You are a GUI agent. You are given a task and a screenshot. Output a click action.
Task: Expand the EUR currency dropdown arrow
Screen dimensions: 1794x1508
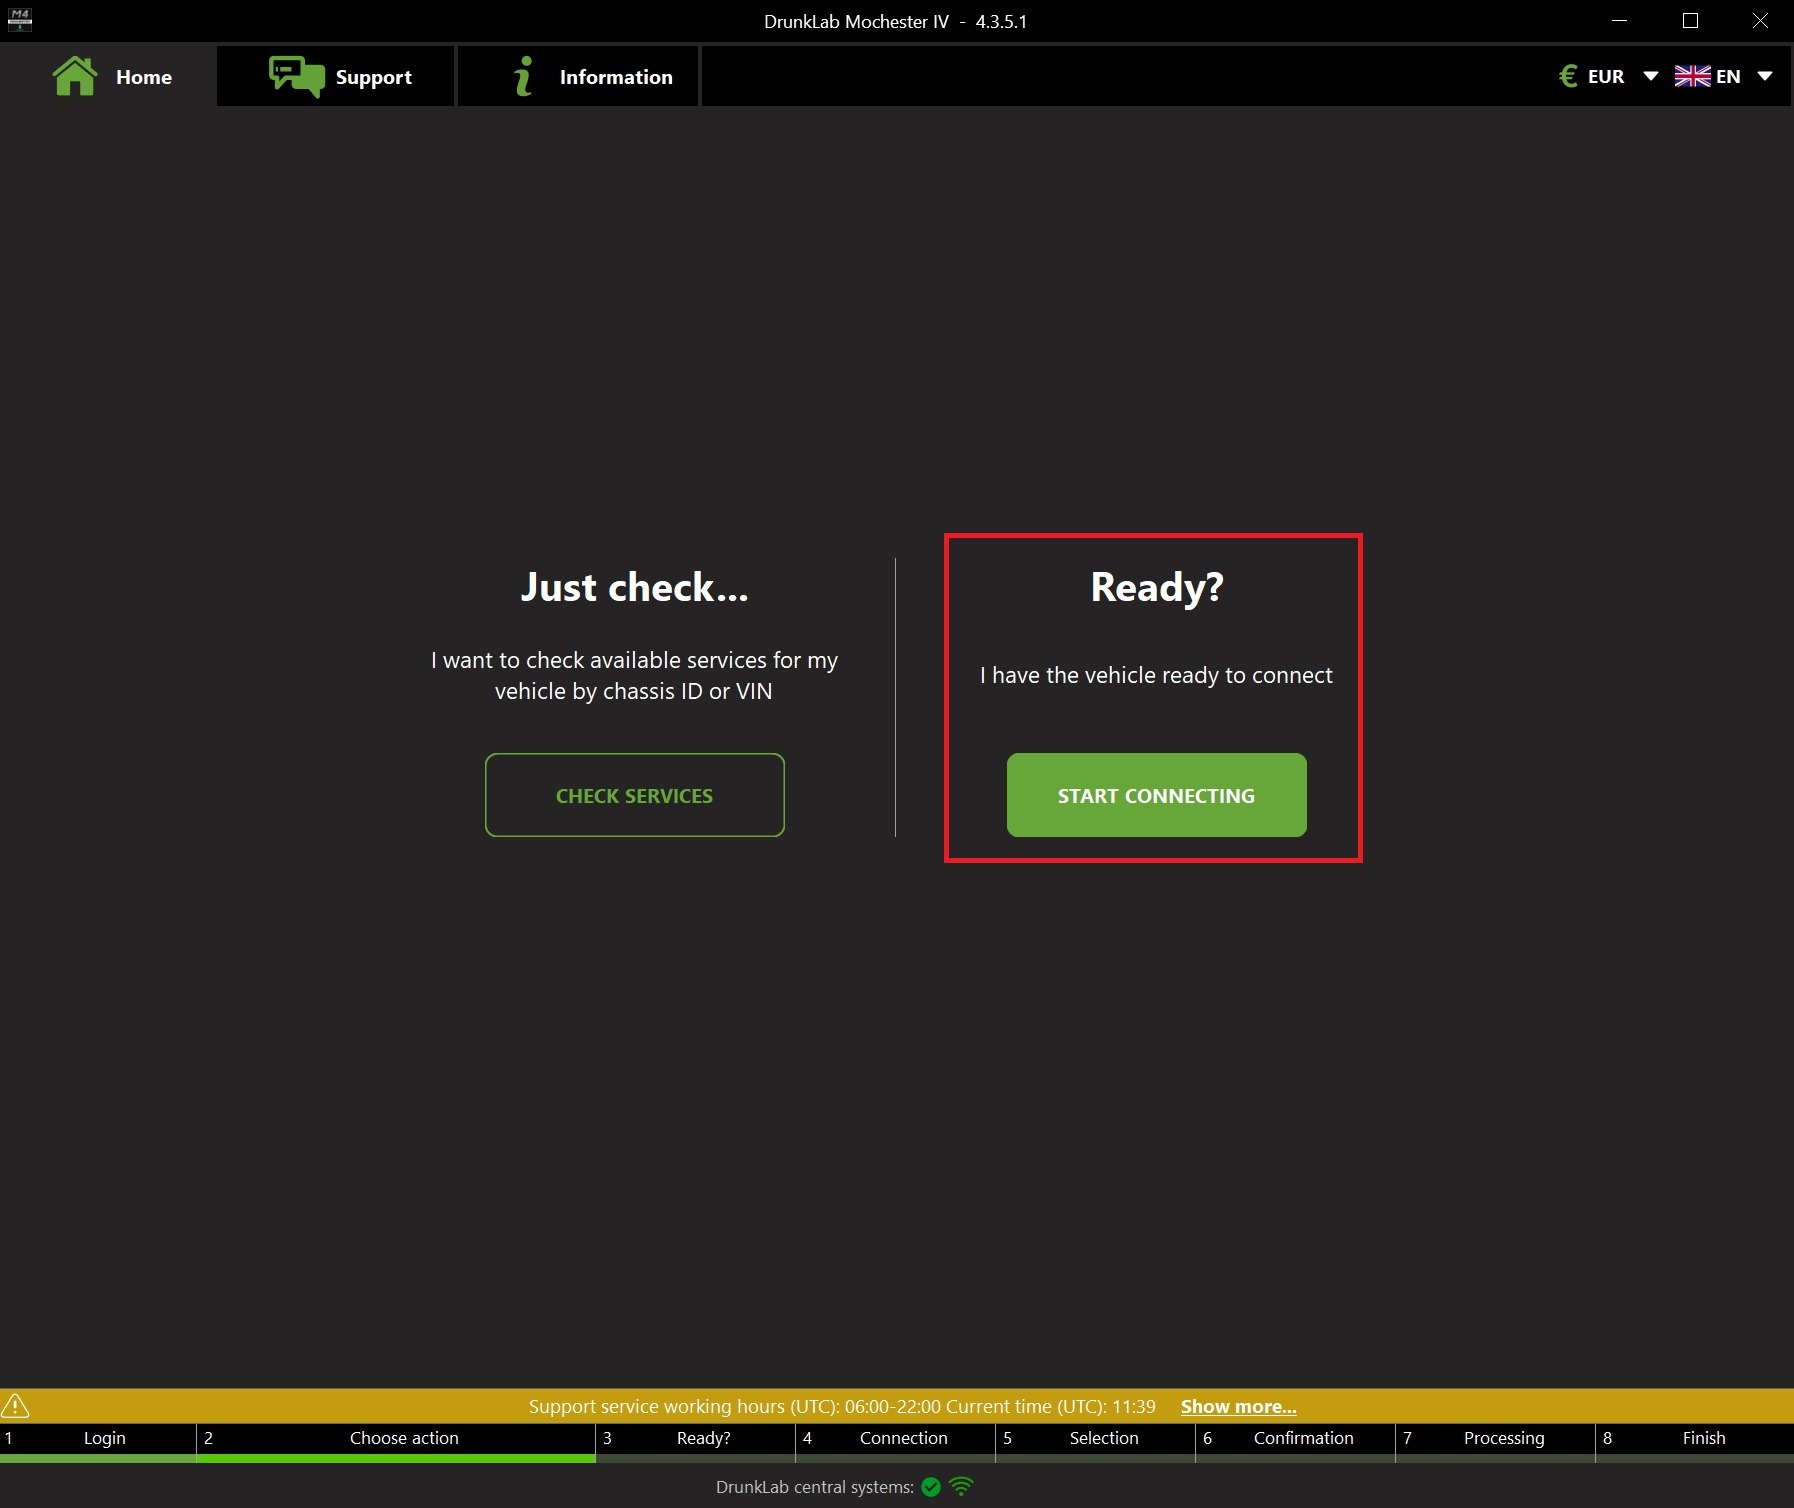(x=1651, y=76)
